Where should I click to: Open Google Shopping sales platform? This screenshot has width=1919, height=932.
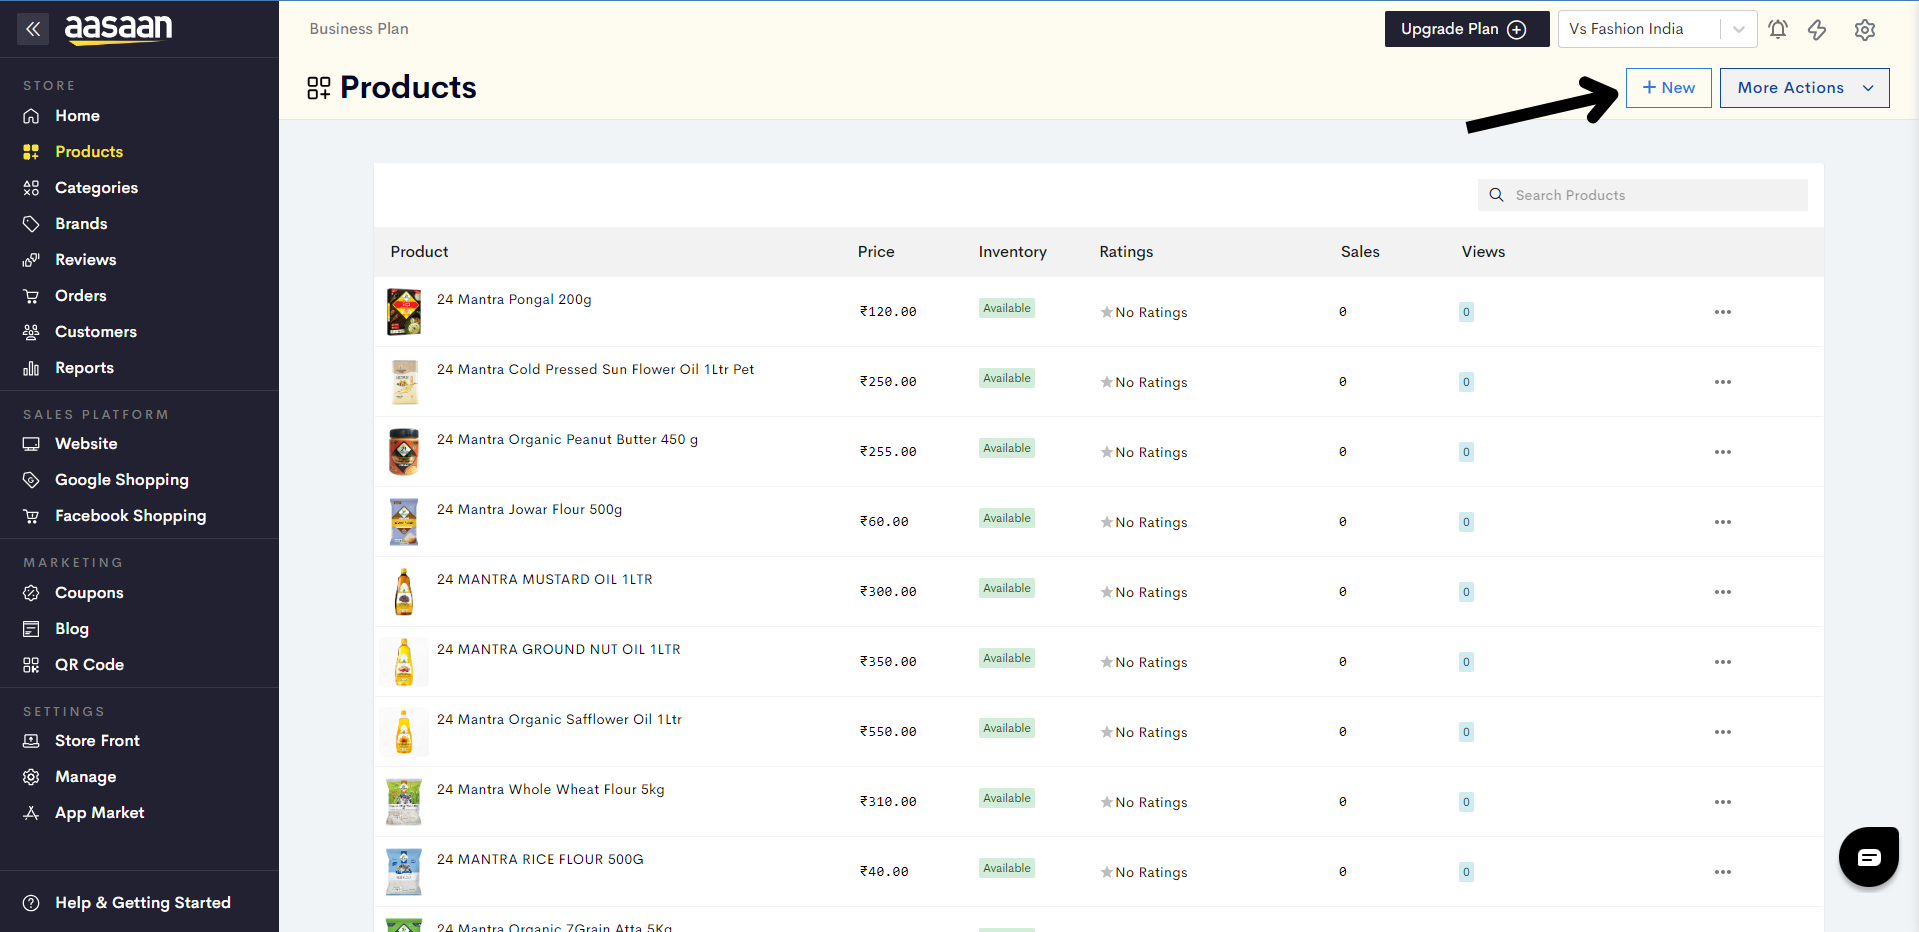coord(122,480)
